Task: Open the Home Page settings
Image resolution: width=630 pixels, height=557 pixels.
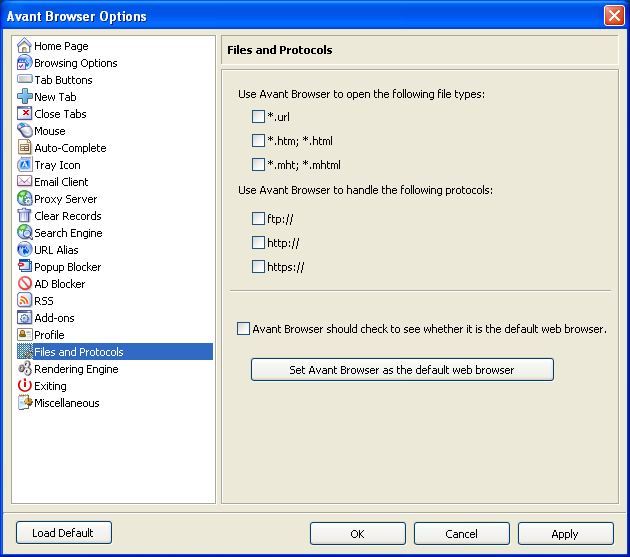Action: click(61, 46)
